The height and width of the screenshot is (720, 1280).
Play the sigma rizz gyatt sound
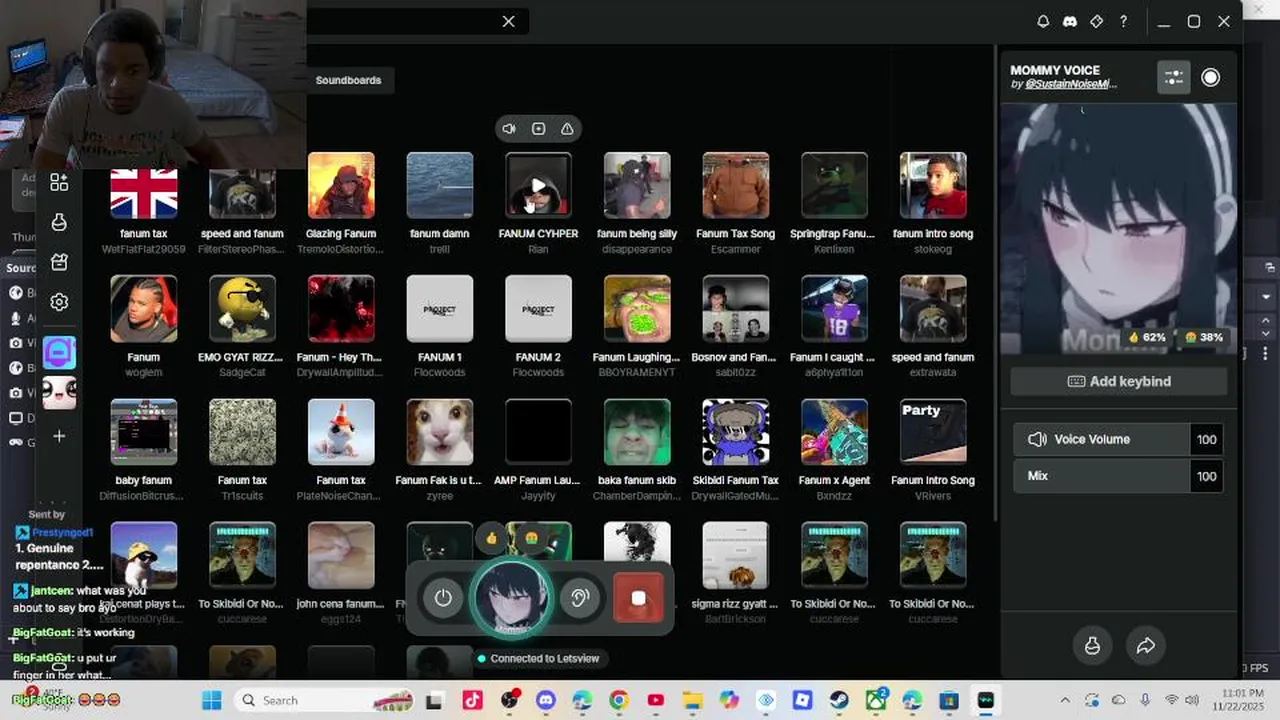(x=735, y=555)
